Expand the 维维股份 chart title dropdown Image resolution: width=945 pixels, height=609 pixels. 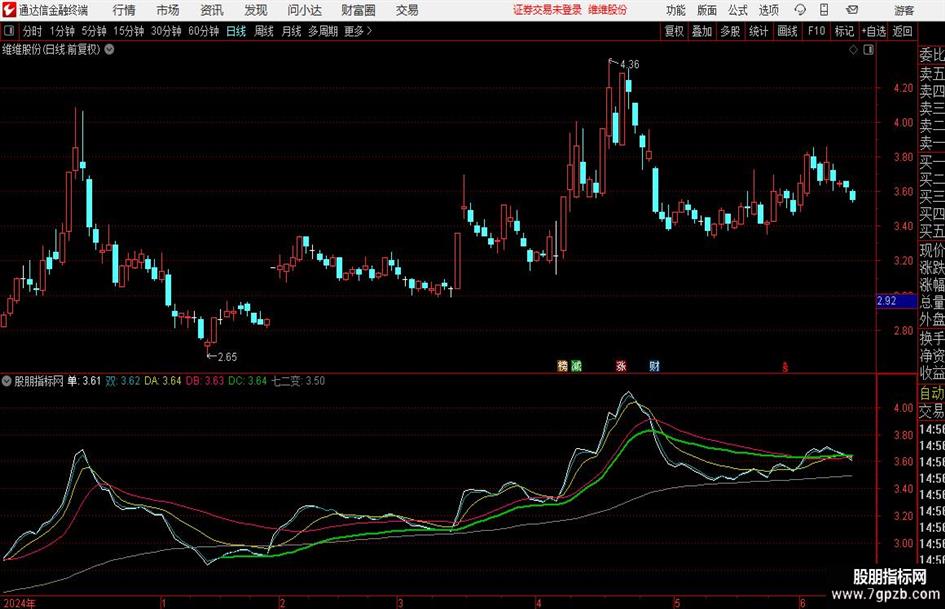coord(109,49)
